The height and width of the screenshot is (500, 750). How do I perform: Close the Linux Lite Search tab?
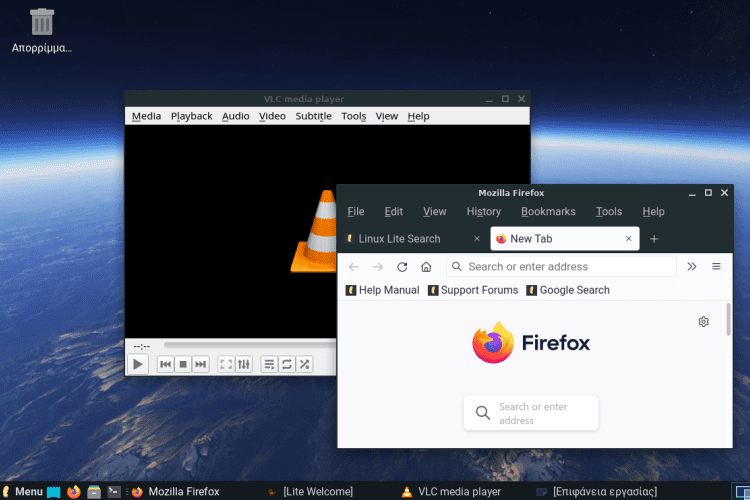click(477, 239)
